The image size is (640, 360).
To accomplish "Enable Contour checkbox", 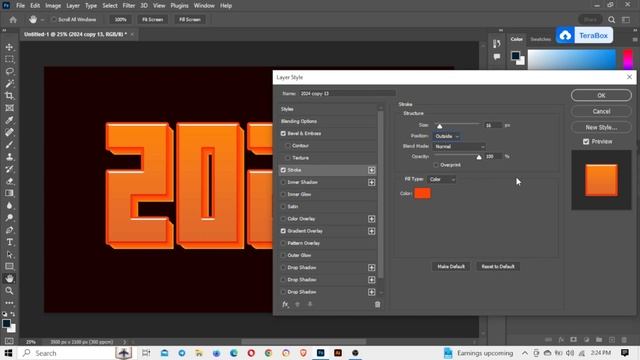I will (x=288, y=146).
